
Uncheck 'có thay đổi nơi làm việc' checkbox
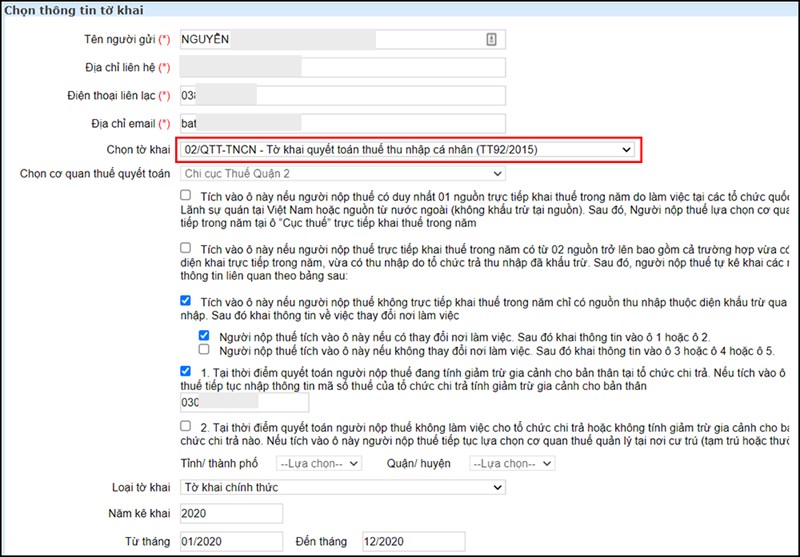[204, 335]
